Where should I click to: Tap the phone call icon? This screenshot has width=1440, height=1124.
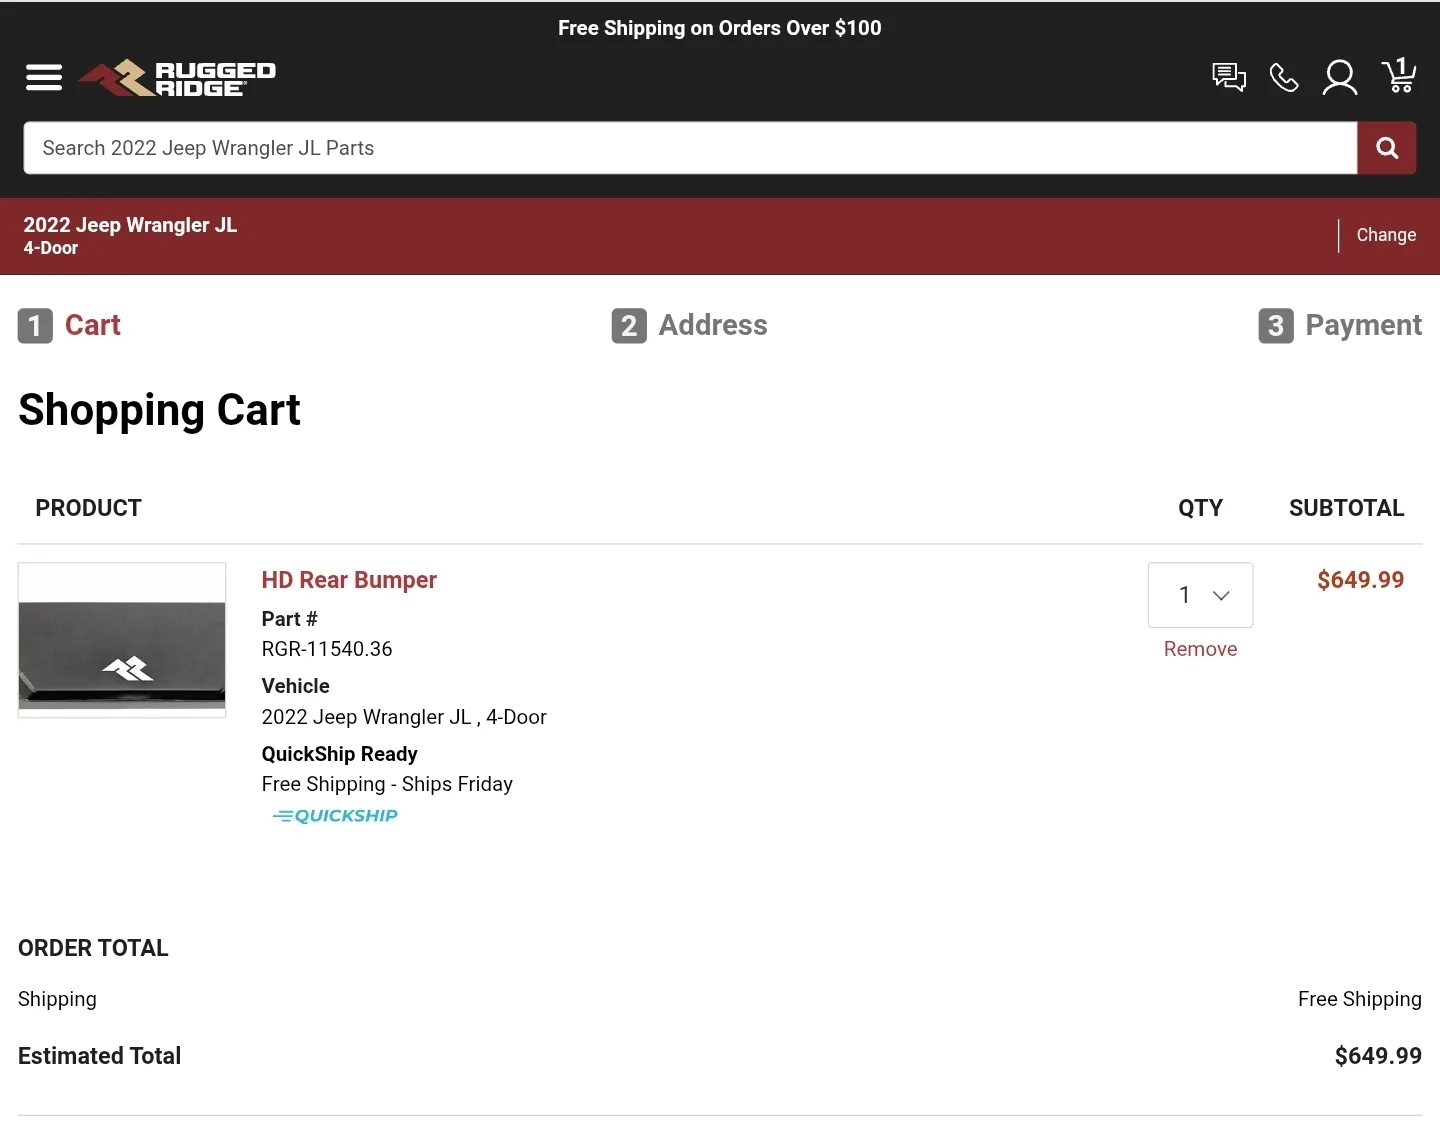pos(1284,77)
